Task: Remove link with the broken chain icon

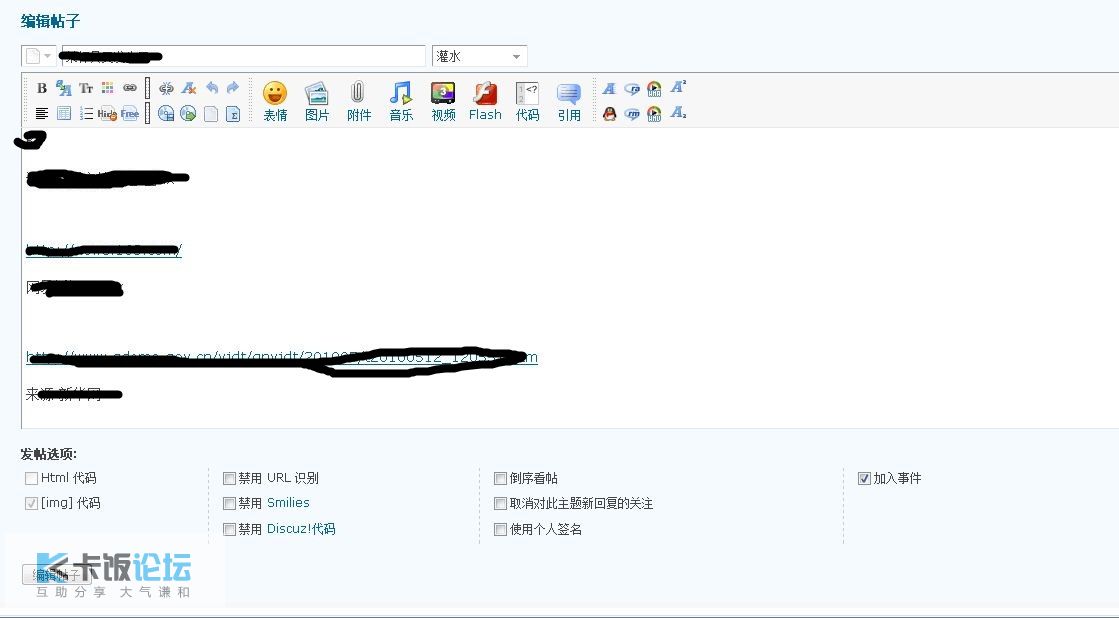Action: (166, 88)
